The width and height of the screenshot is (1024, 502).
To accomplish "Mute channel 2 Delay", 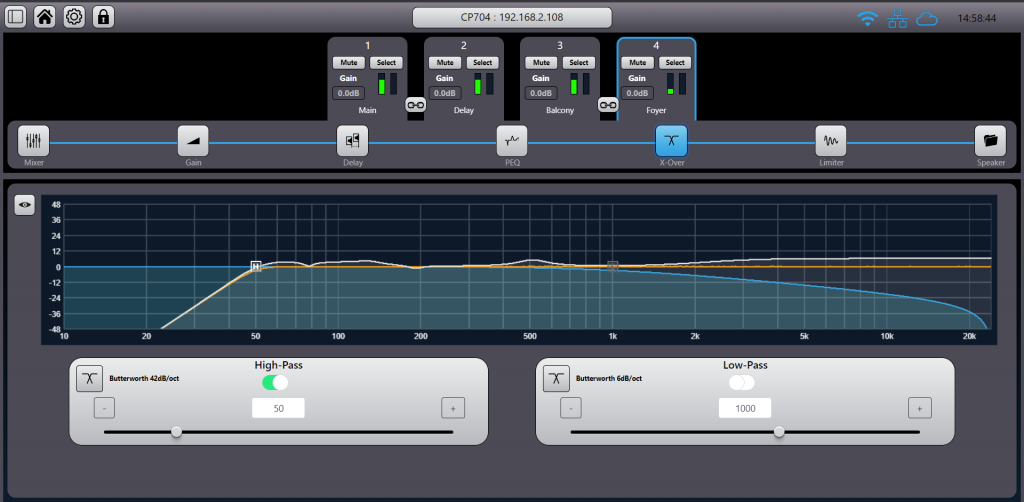I will [x=445, y=63].
